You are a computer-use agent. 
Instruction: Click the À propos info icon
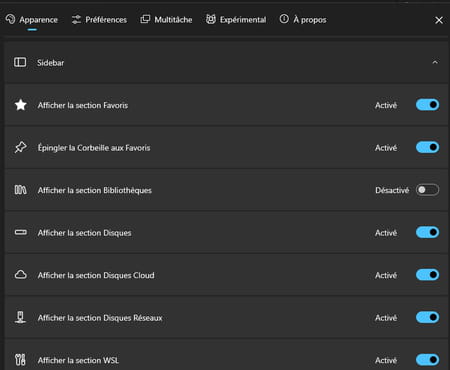coord(284,19)
